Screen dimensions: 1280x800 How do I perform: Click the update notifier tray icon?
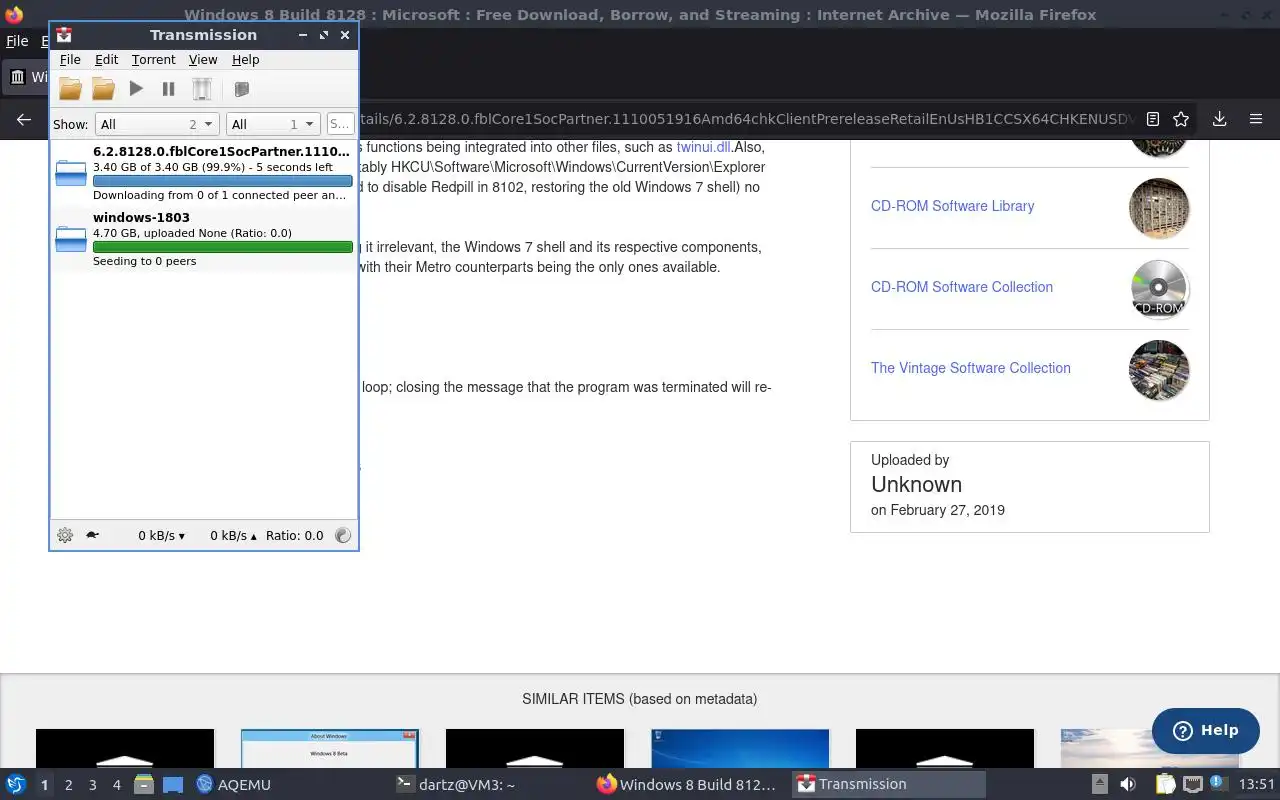(1219, 784)
